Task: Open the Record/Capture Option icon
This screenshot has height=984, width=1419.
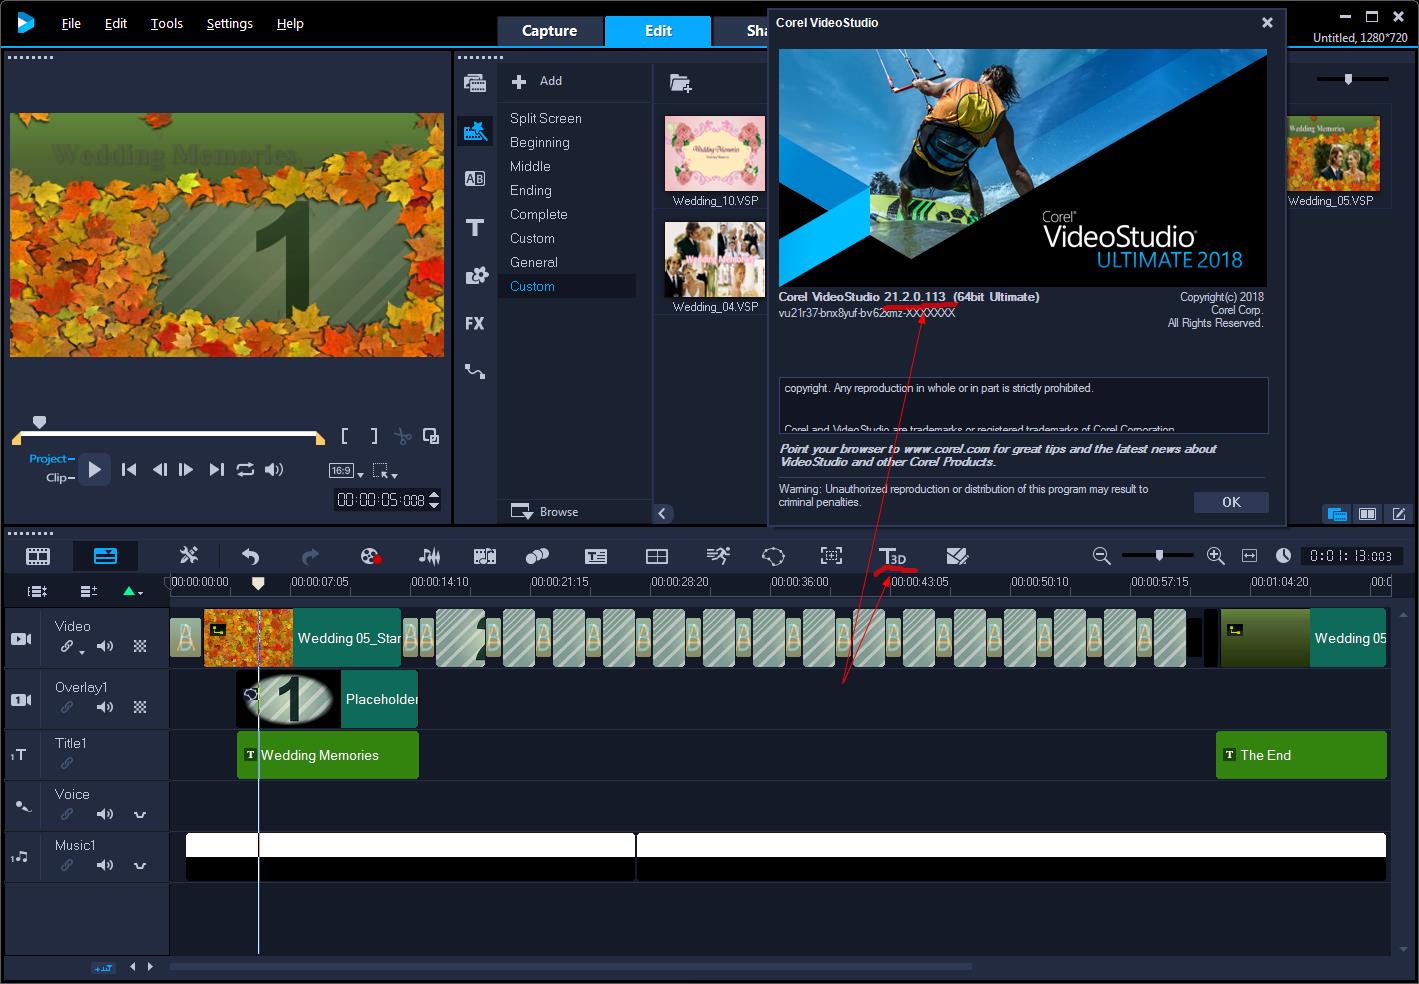Action: pos(371,556)
